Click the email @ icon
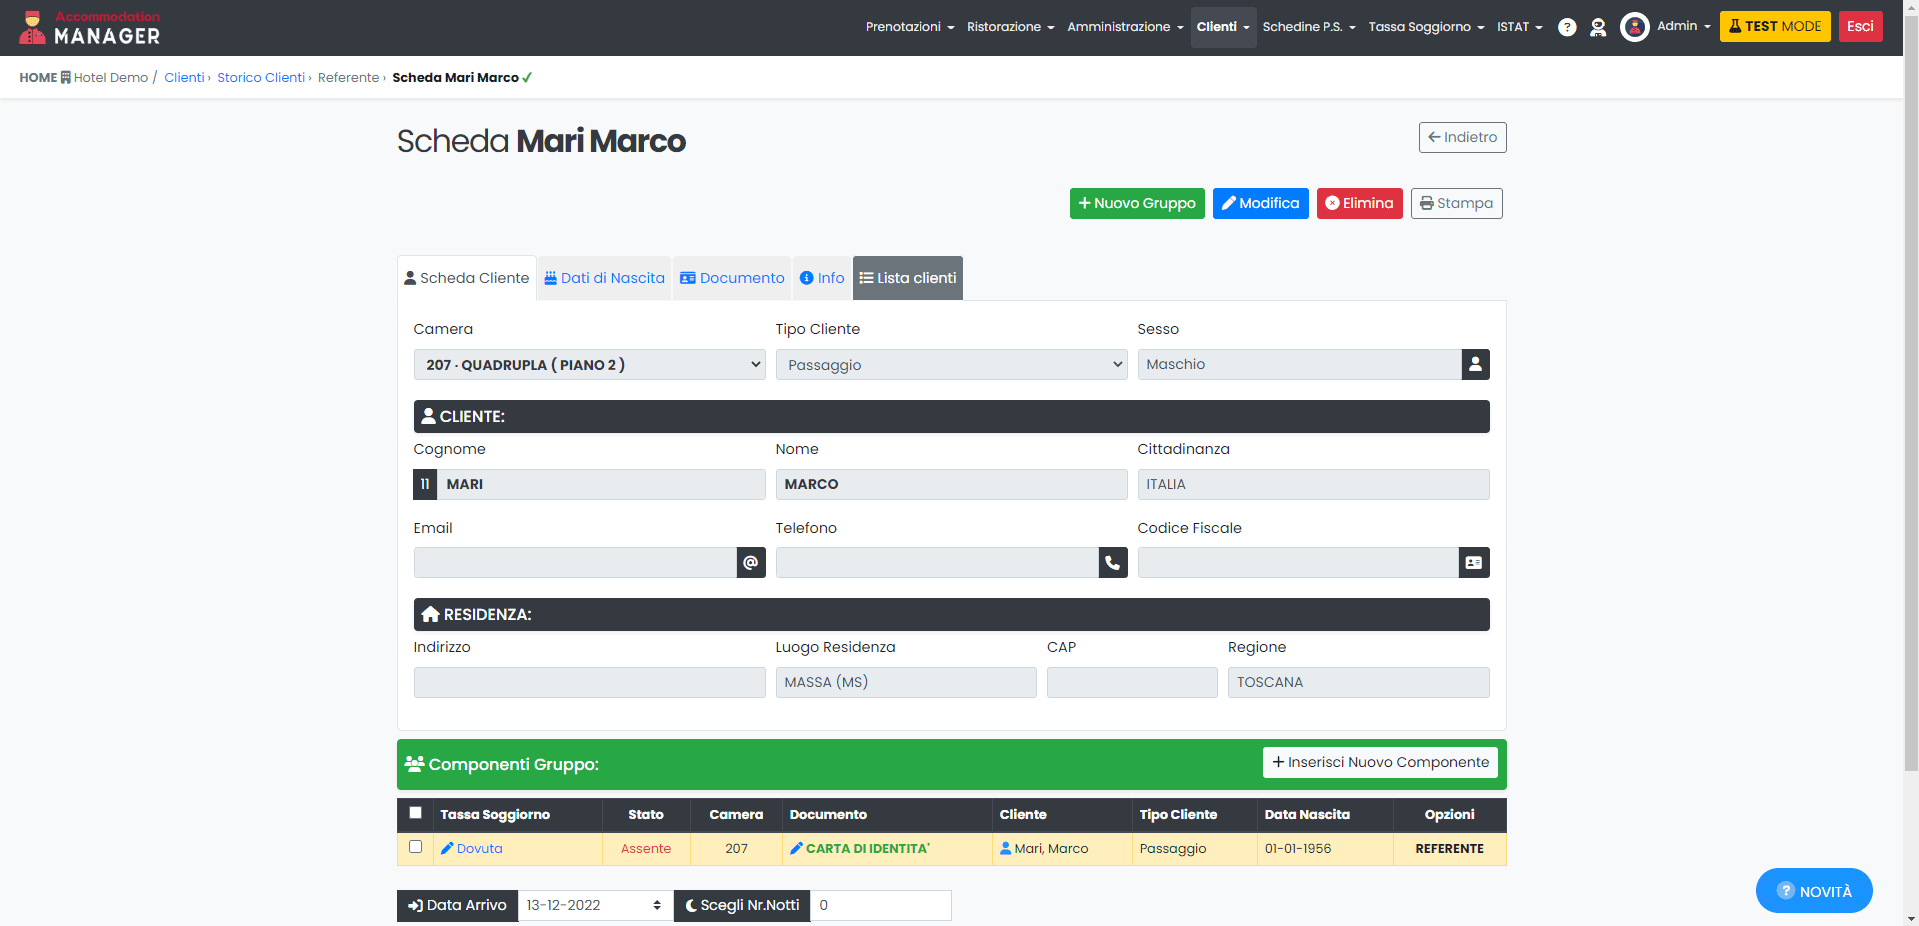This screenshot has width=1919, height=926. coord(751,562)
